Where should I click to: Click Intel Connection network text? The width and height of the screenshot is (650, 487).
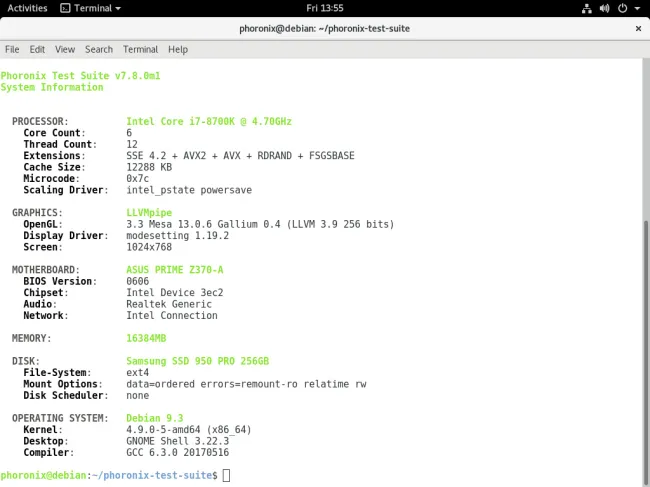point(172,315)
